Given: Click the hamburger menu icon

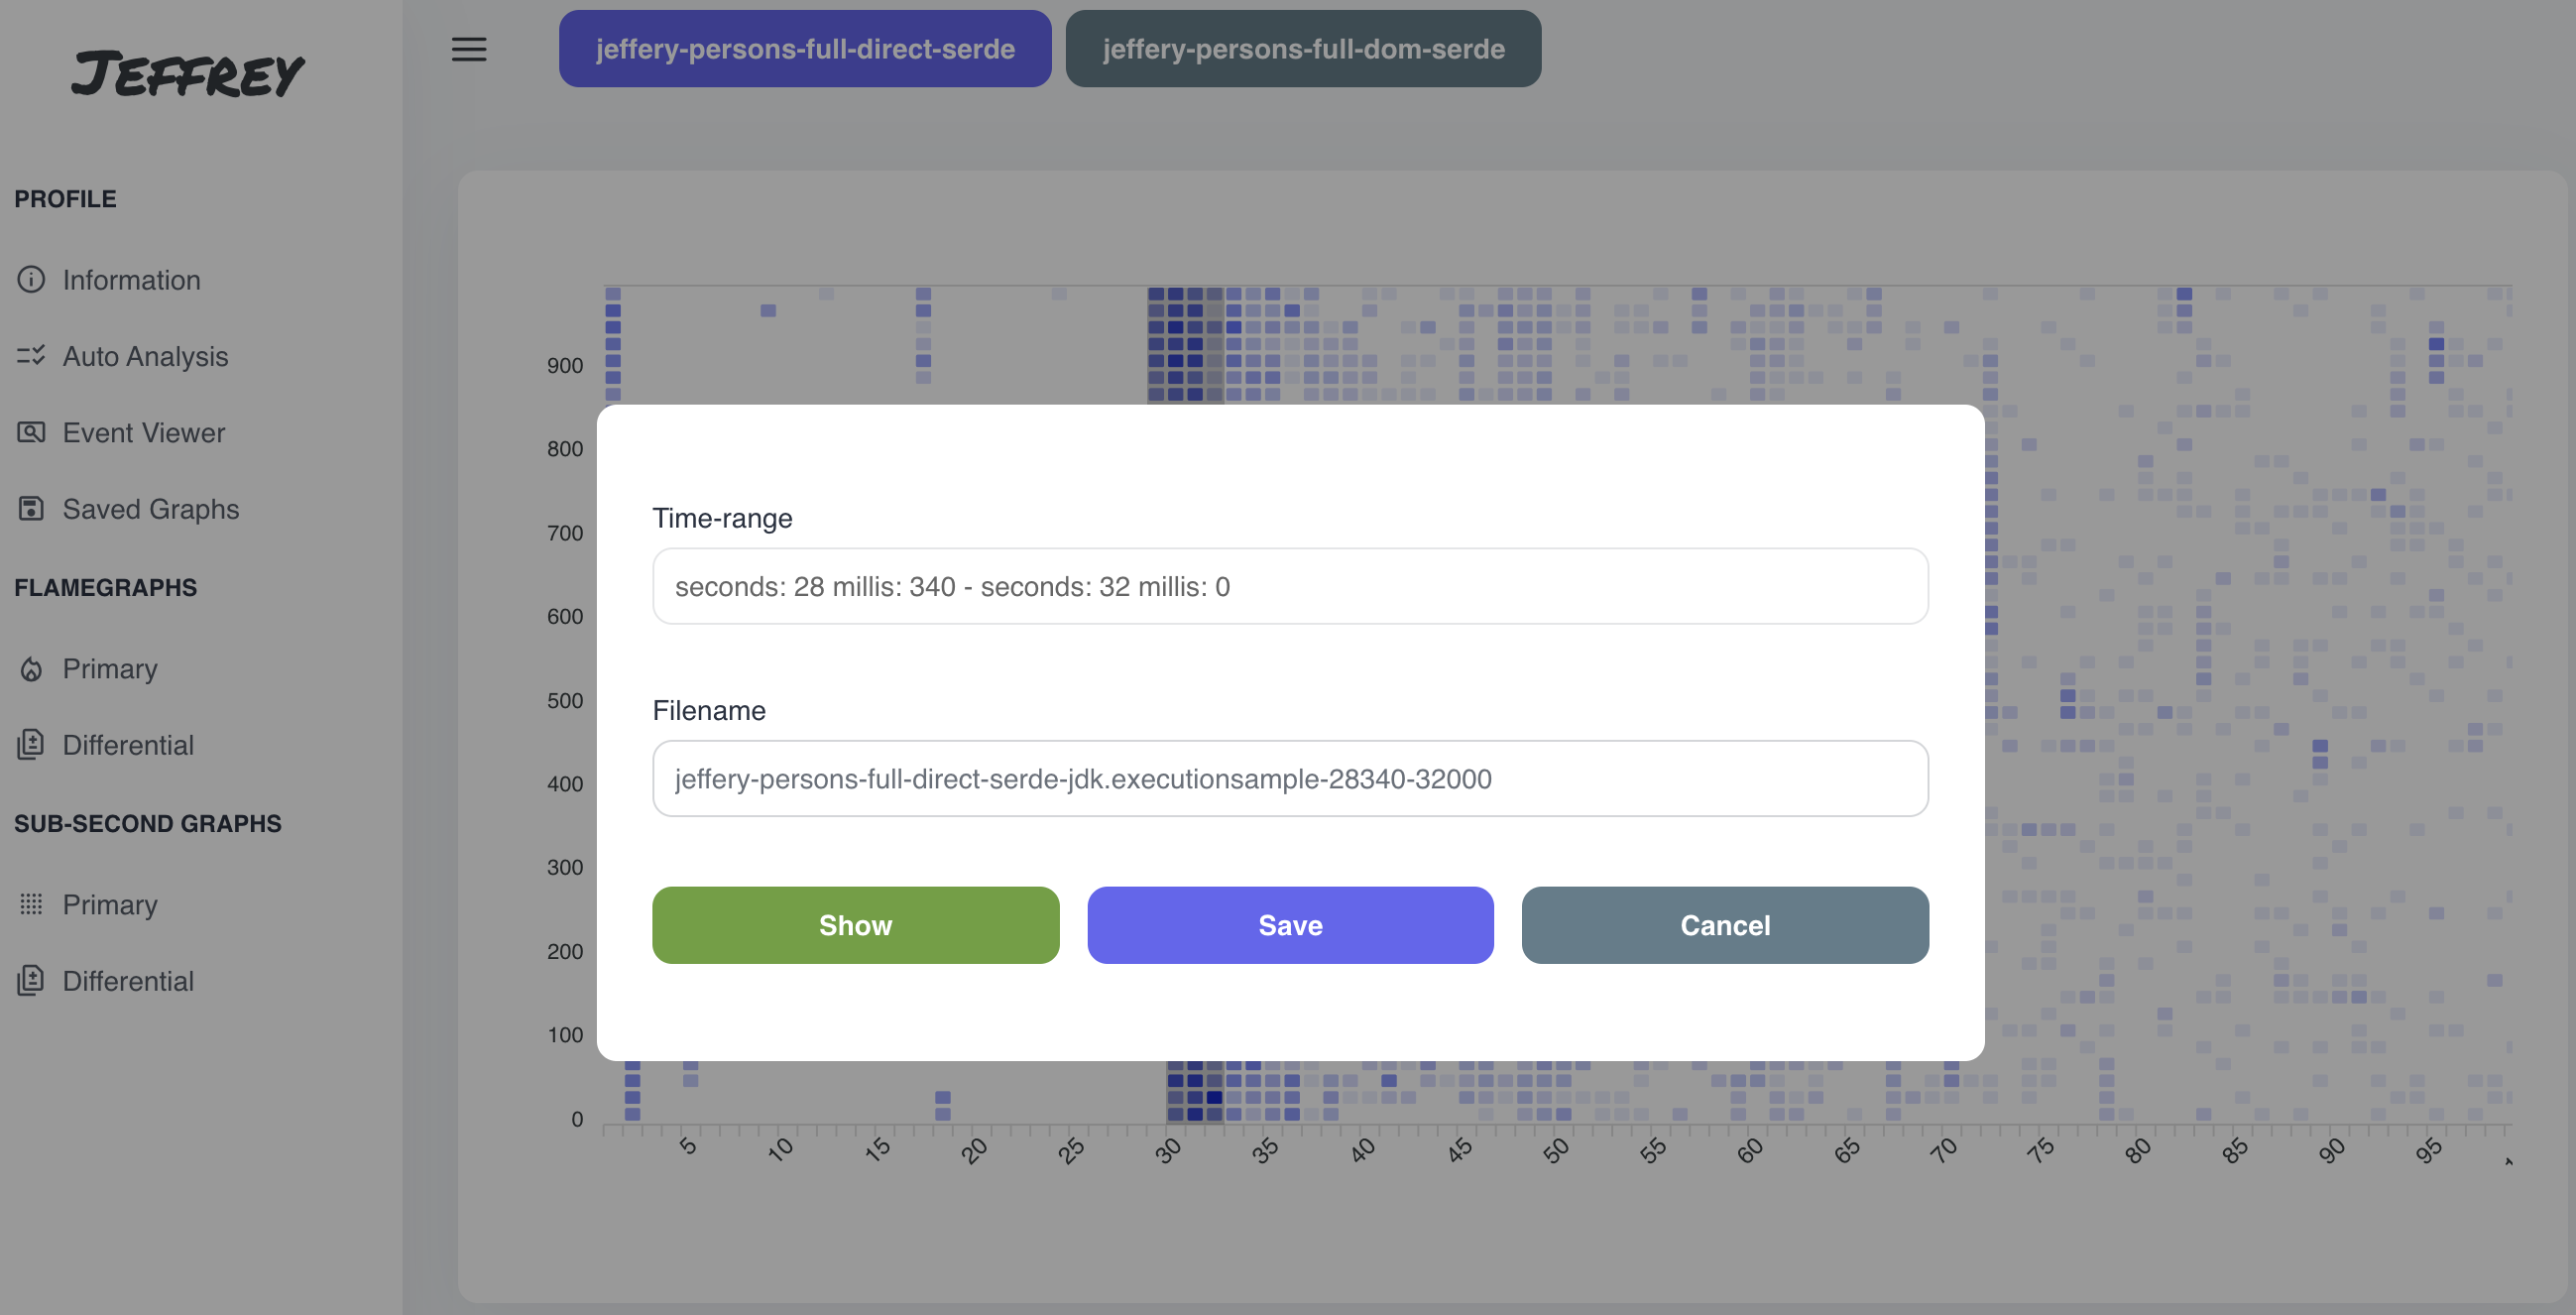Looking at the screenshot, I should (x=468, y=49).
